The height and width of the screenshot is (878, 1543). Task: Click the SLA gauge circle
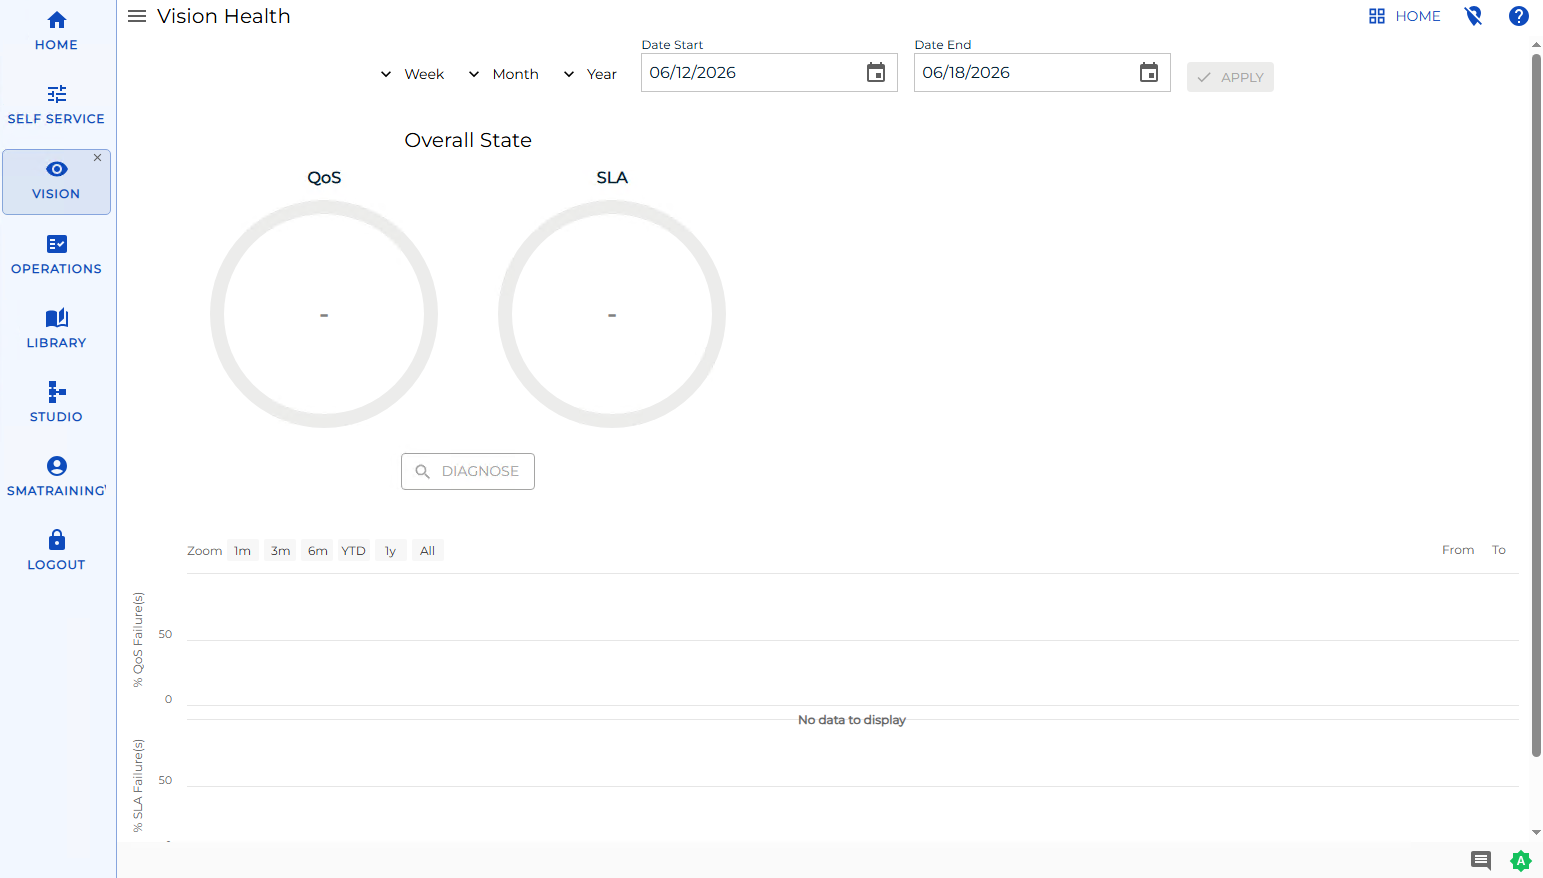point(612,314)
